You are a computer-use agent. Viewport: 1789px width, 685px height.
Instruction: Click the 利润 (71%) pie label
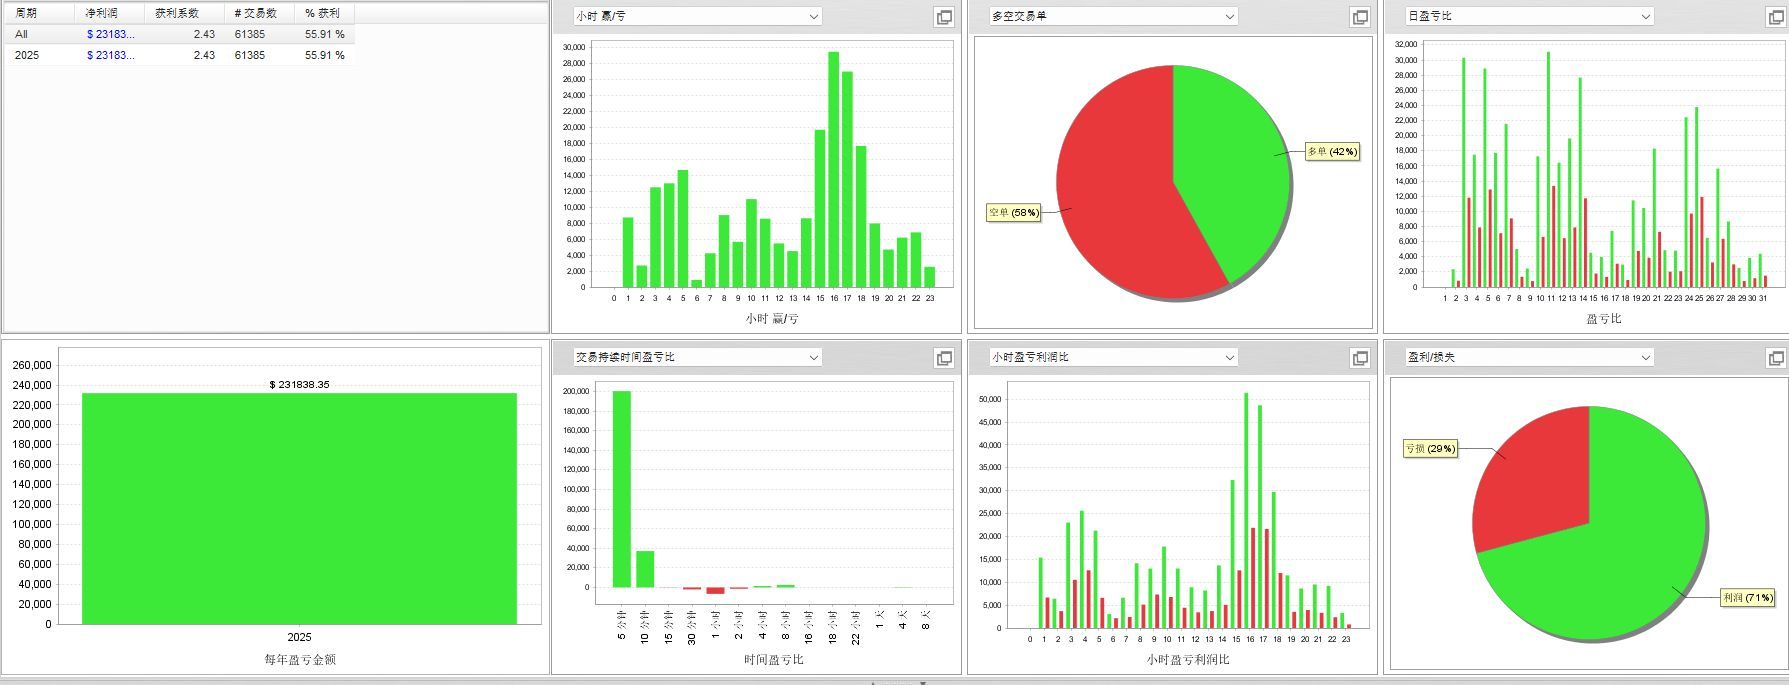[x=1747, y=598]
